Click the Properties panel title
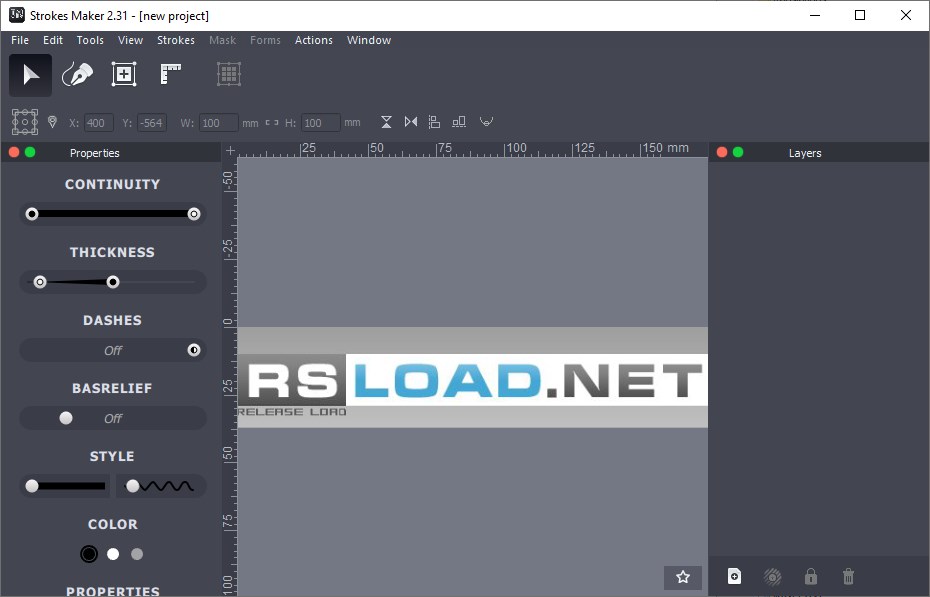Screen dimensions: 930x597 click(94, 153)
